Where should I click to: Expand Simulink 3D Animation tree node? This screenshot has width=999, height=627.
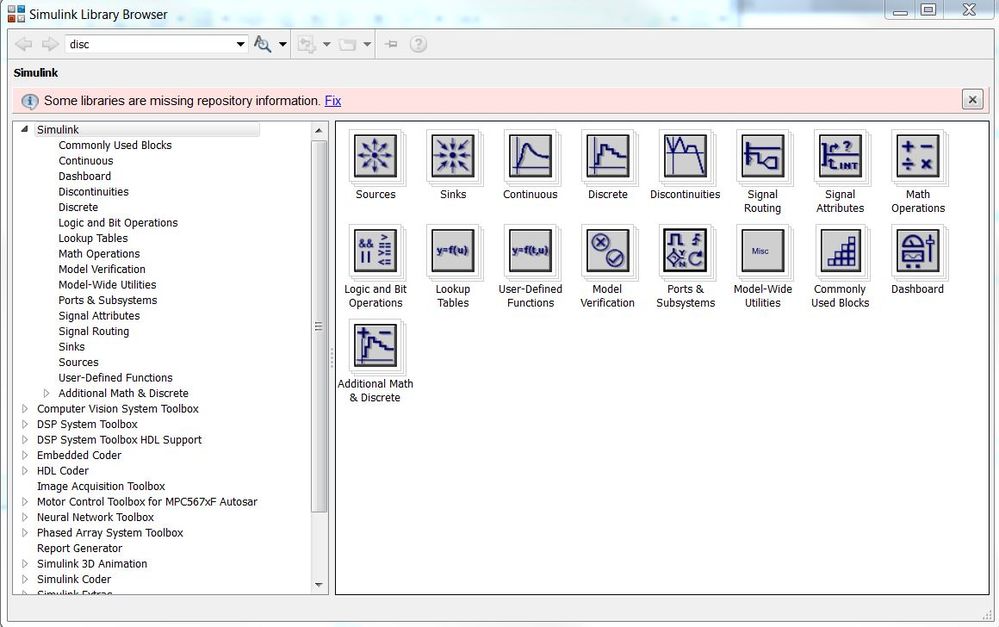click(x=25, y=563)
